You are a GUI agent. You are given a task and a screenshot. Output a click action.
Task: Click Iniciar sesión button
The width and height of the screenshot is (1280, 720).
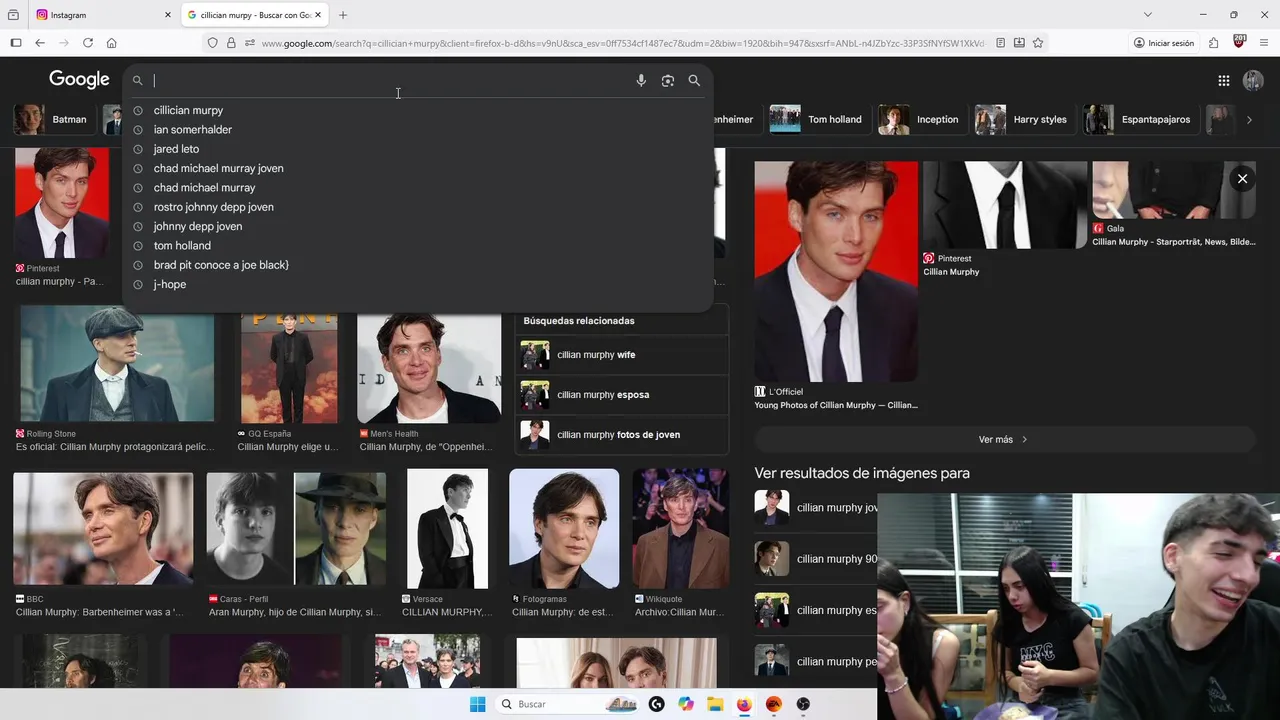click(1164, 43)
